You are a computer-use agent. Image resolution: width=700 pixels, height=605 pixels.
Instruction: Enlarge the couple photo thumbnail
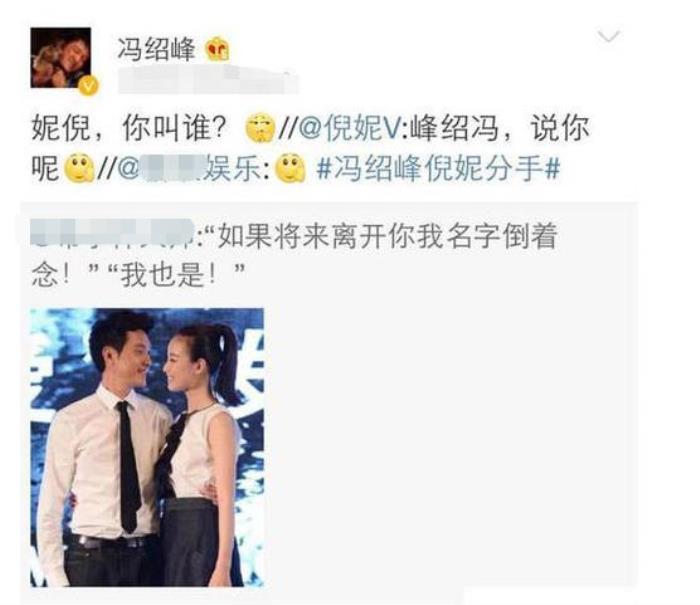147,447
